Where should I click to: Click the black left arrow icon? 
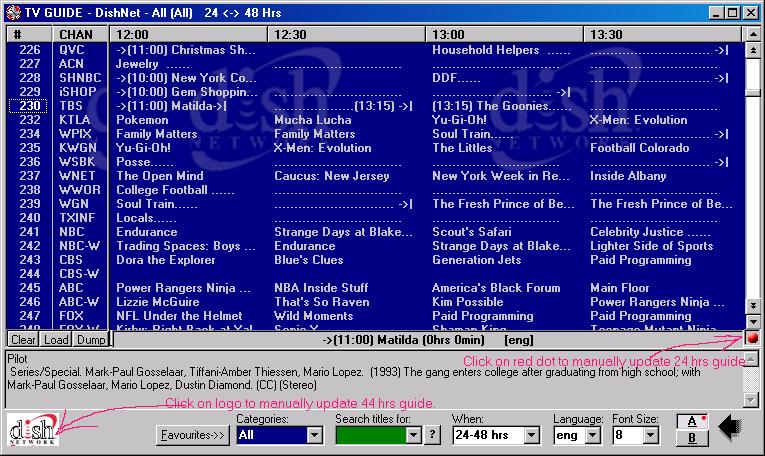click(730, 427)
